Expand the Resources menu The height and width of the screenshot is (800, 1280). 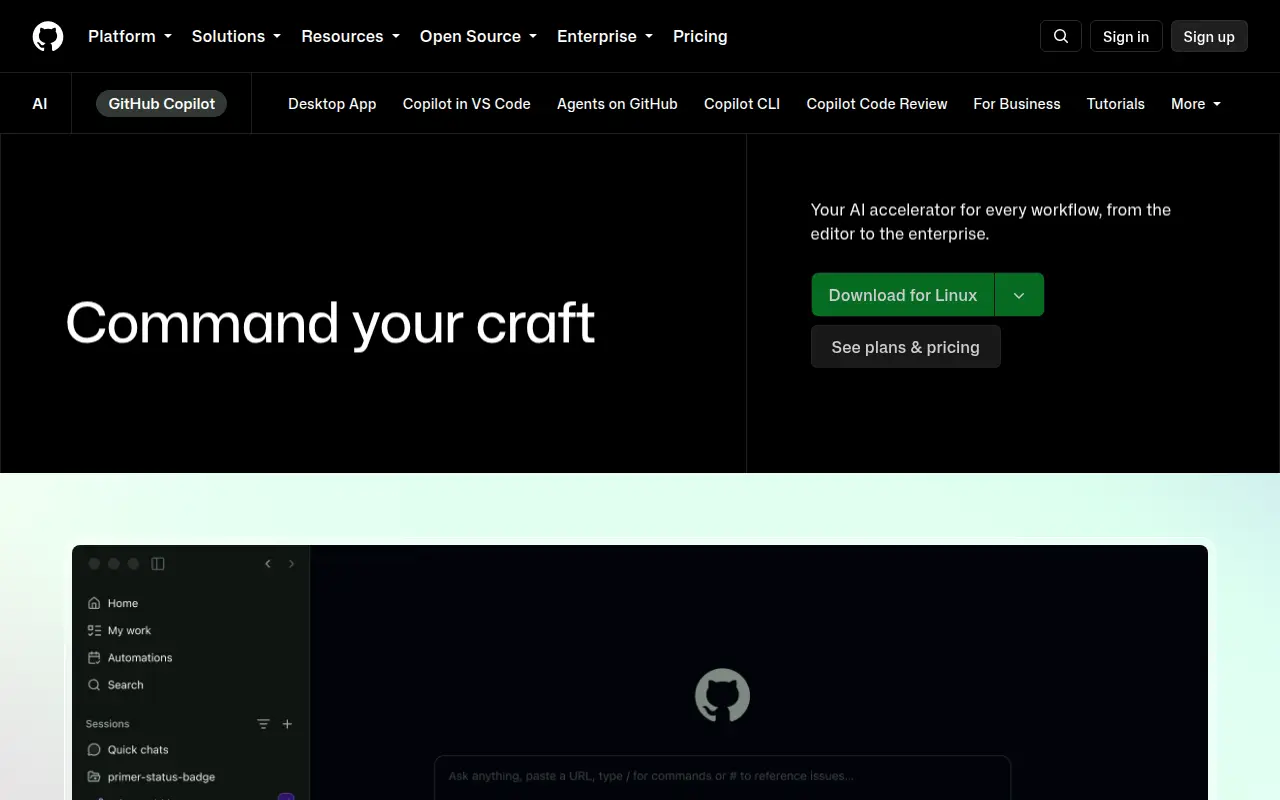click(x=351, y=36)
